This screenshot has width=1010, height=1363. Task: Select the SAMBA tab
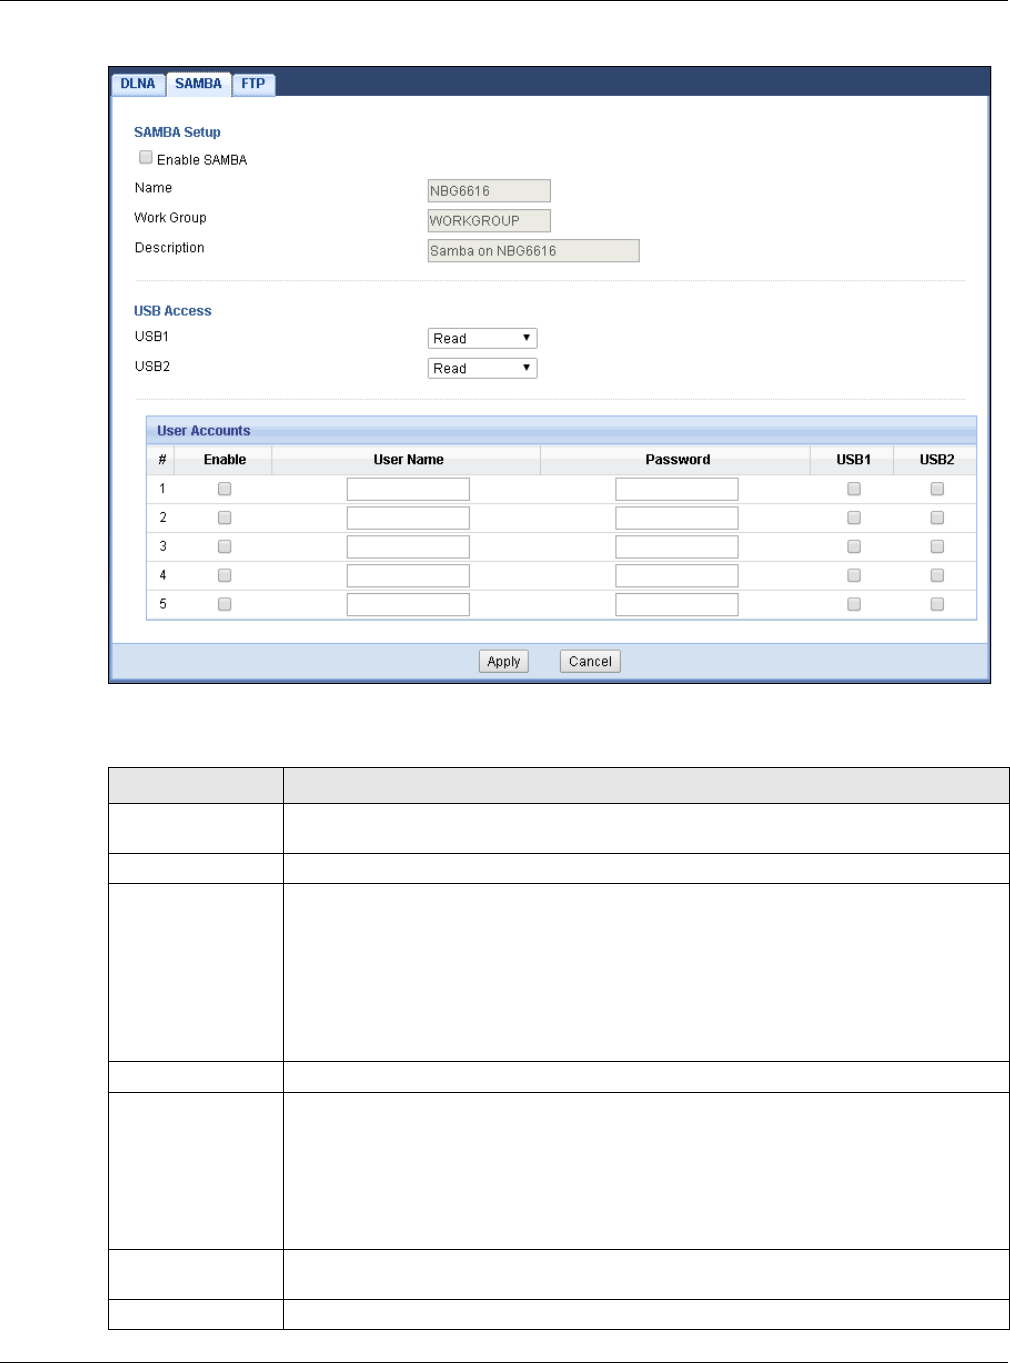click(198, 84)
